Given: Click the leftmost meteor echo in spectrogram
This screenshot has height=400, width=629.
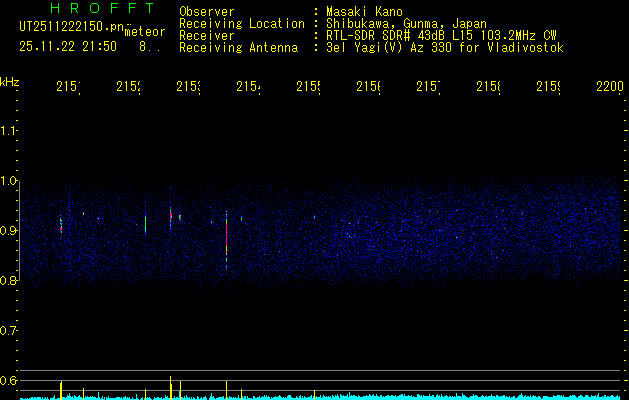Looking at the screenshot, I should (61, 223).
